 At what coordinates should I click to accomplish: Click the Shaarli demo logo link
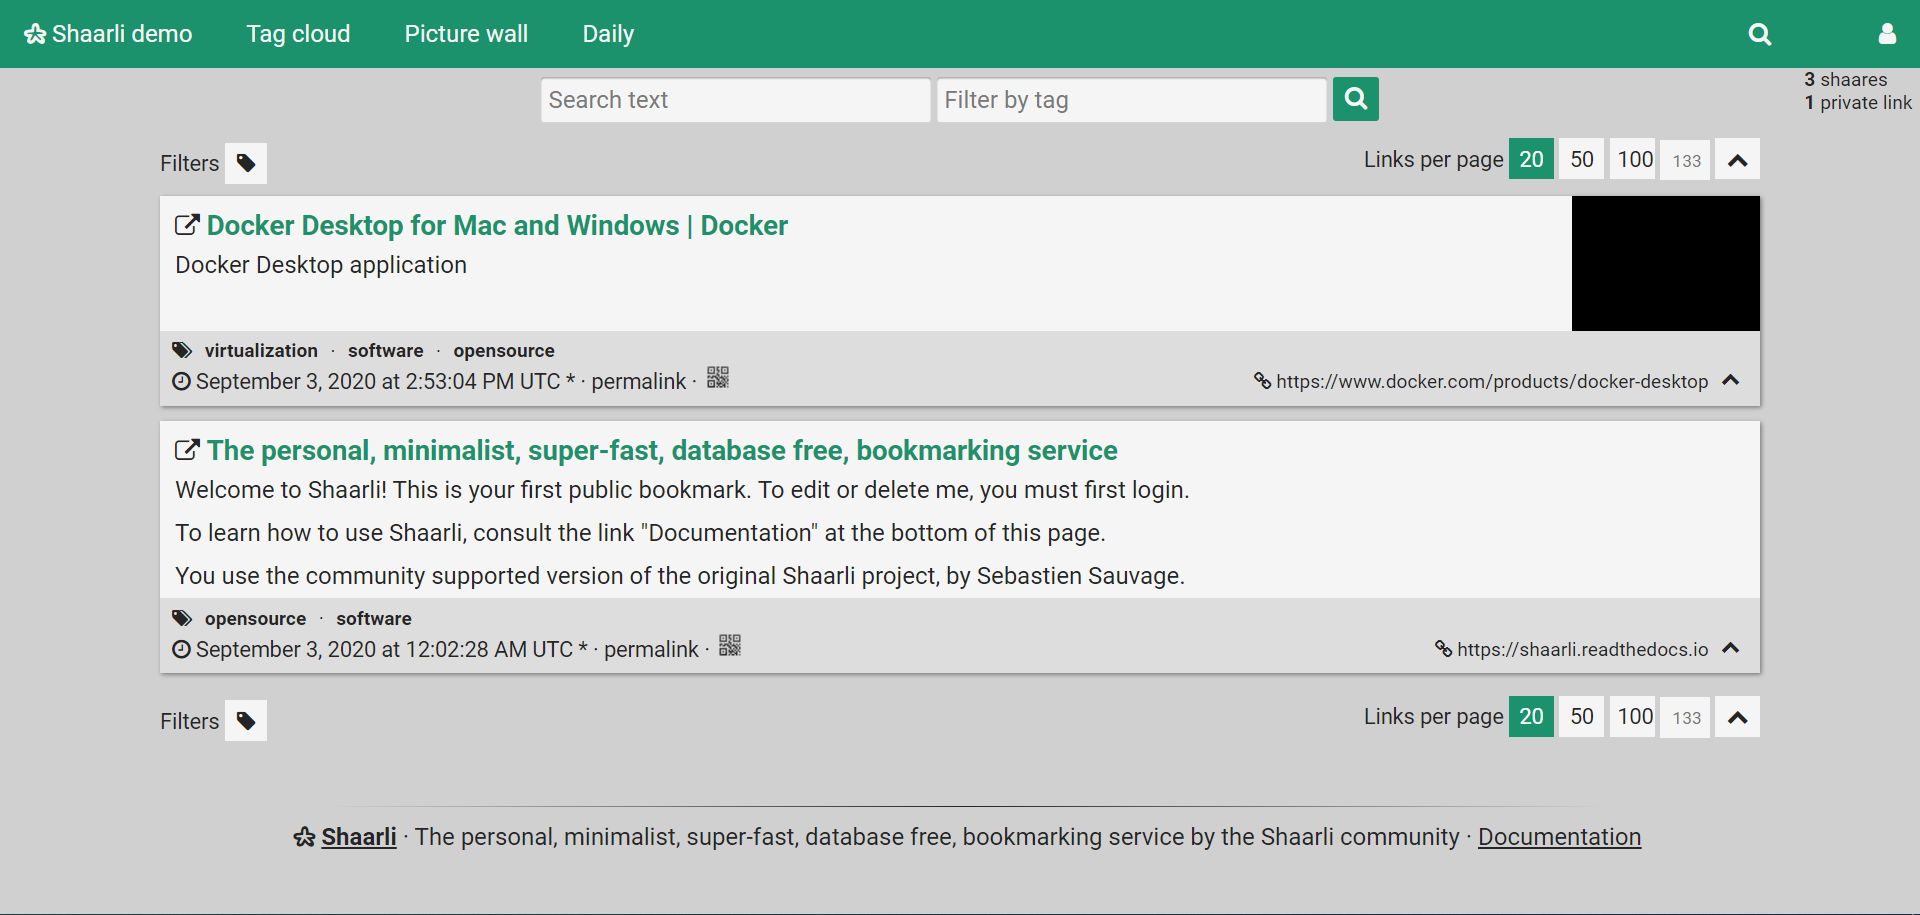(108, 34)
